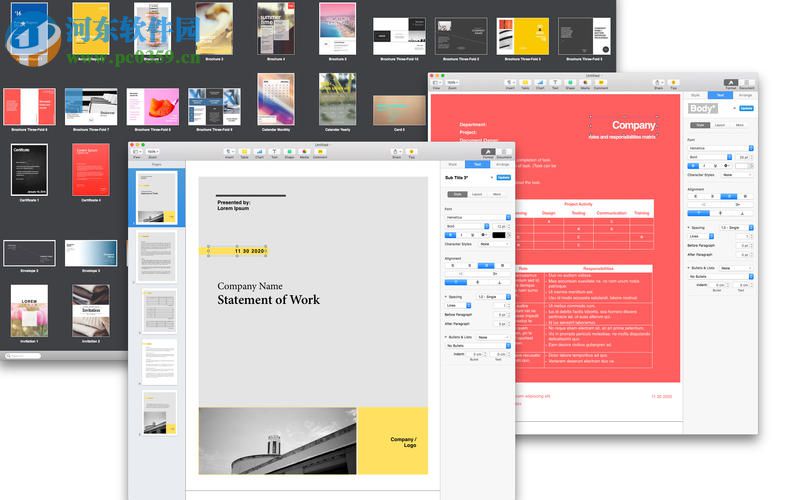
Task: Click Format brush icon in Statement of Work window
Action: point(488,152)
